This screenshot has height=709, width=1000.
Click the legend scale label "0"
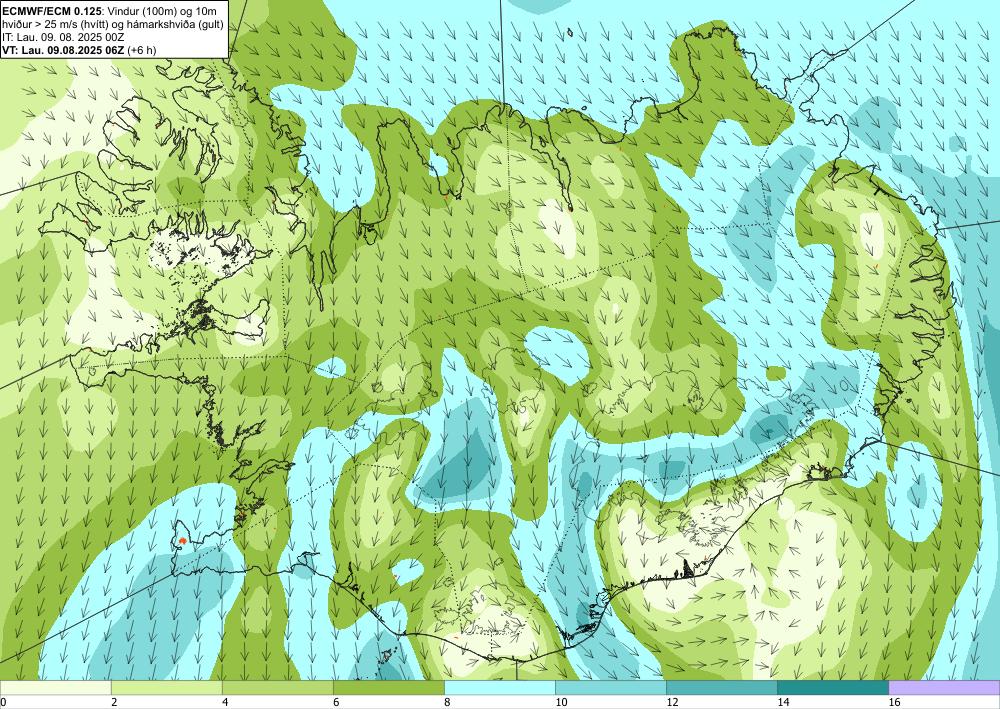click(x=3, y=702)
